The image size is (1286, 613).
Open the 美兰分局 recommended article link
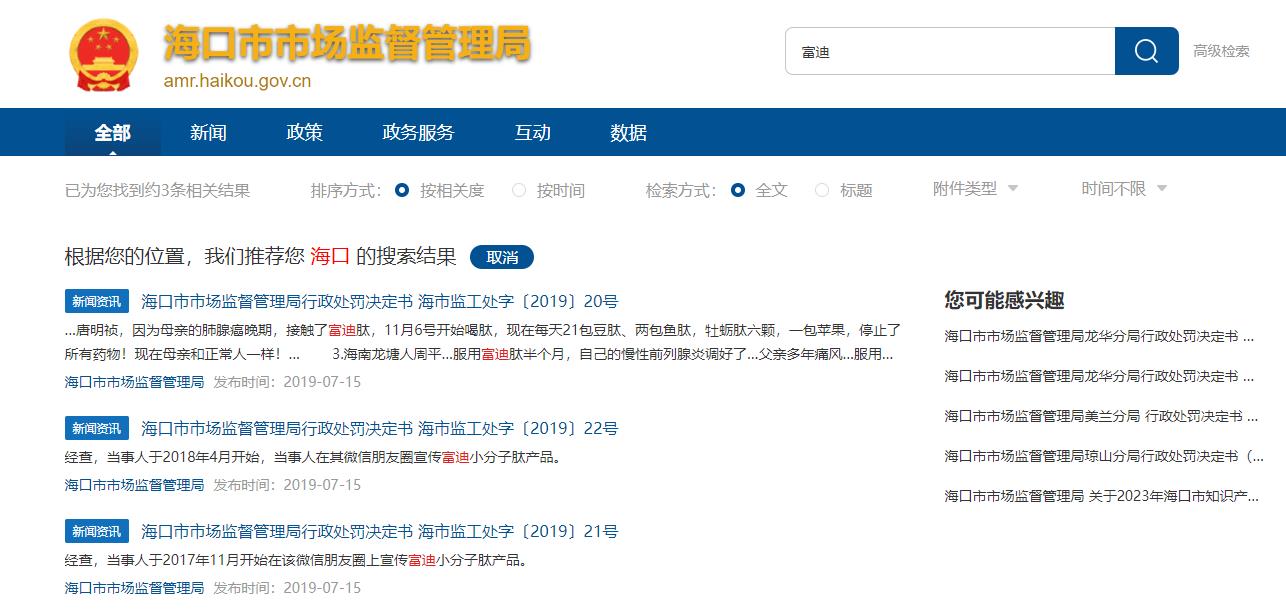coord(1099,416)
